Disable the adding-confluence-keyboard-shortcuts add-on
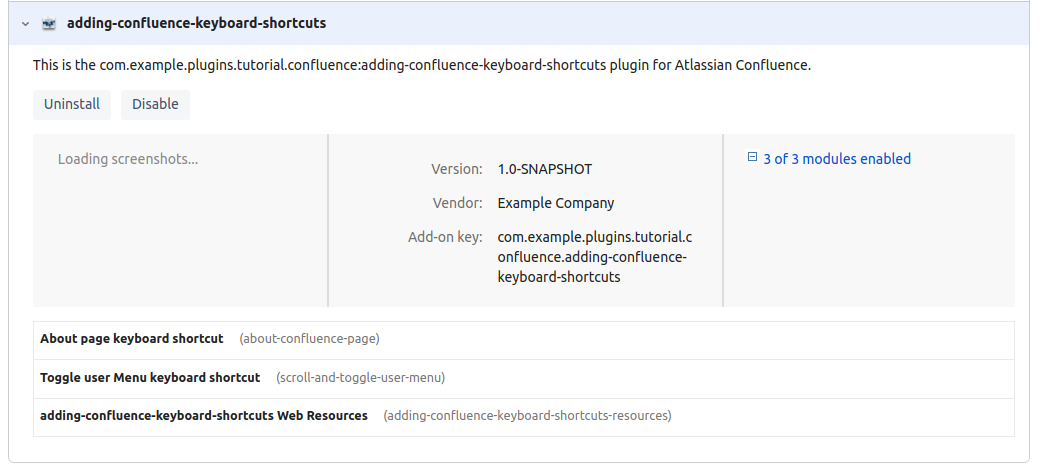This screenshot has width=1043, height=468. point(155,104)
